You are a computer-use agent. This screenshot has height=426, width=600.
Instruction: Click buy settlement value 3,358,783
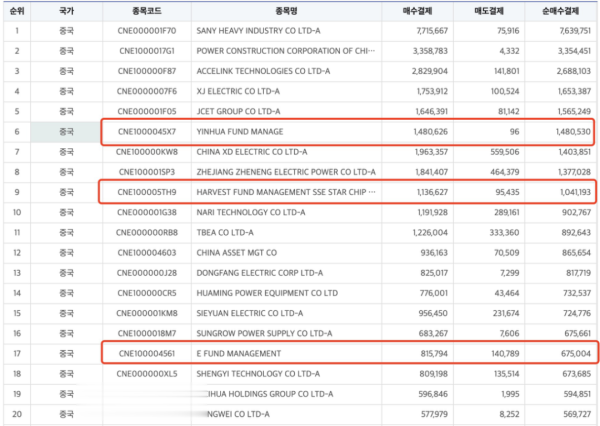pos(430,51)
